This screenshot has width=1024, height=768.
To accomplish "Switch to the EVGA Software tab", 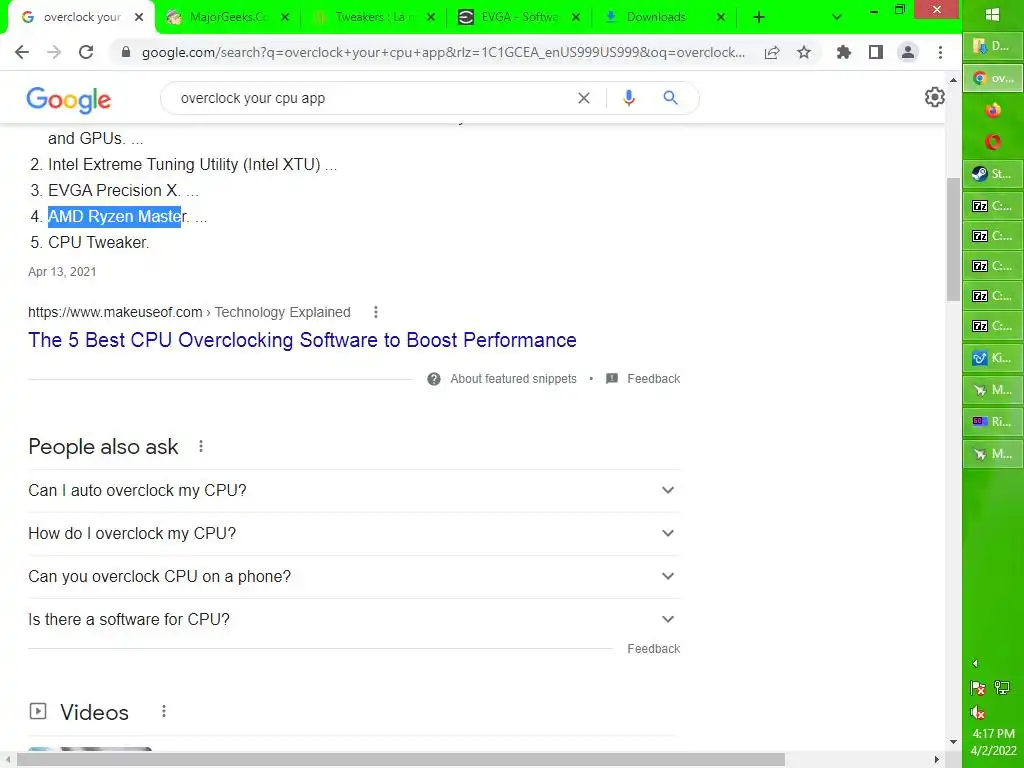I will [520, 17].
